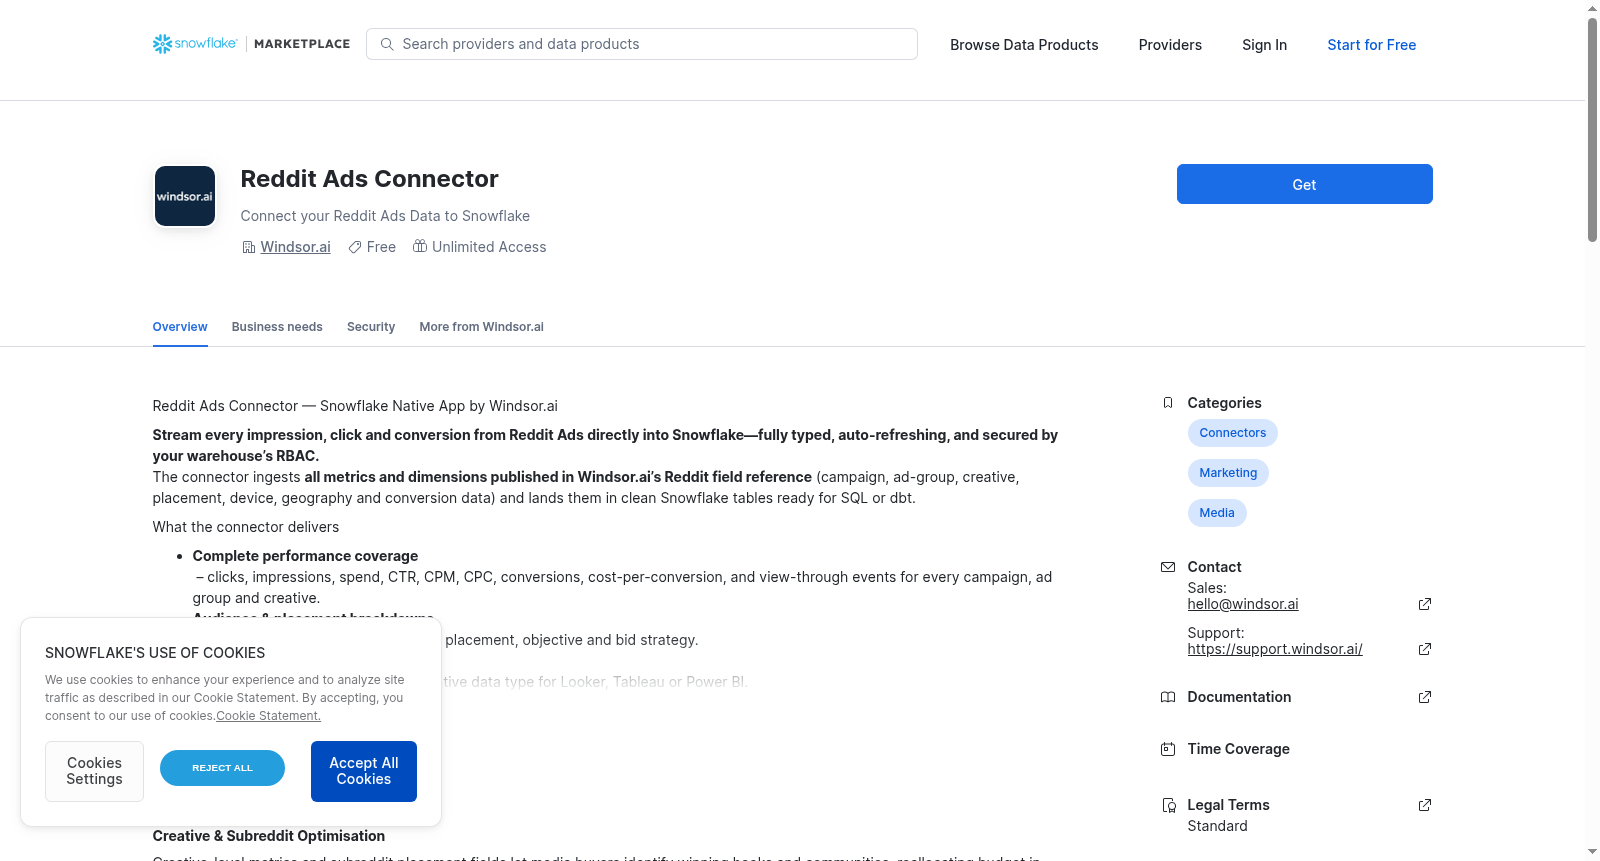Open More from Windsor.ai tab
This screenshot has height=861, width=1600.
click(482, 327)
